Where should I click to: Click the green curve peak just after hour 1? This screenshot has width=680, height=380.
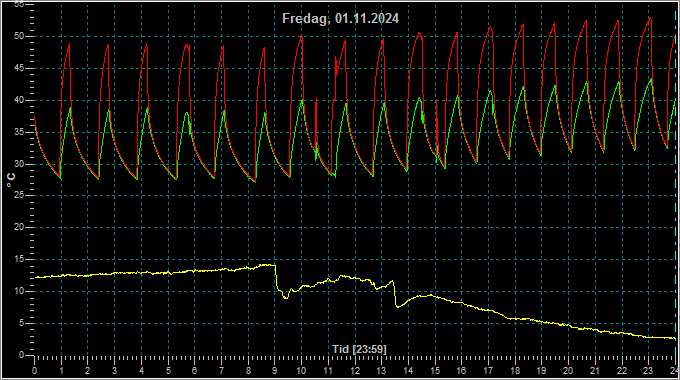pos(70,108)
